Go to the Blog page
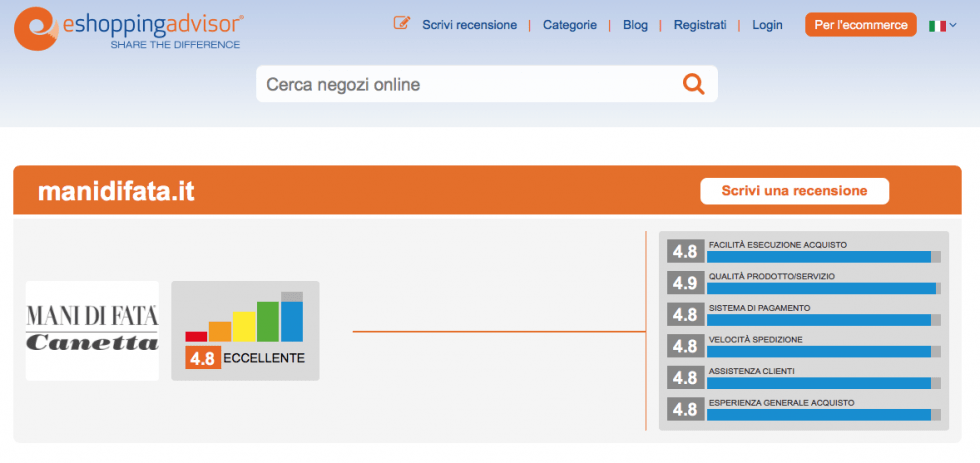 click(635, 25)
